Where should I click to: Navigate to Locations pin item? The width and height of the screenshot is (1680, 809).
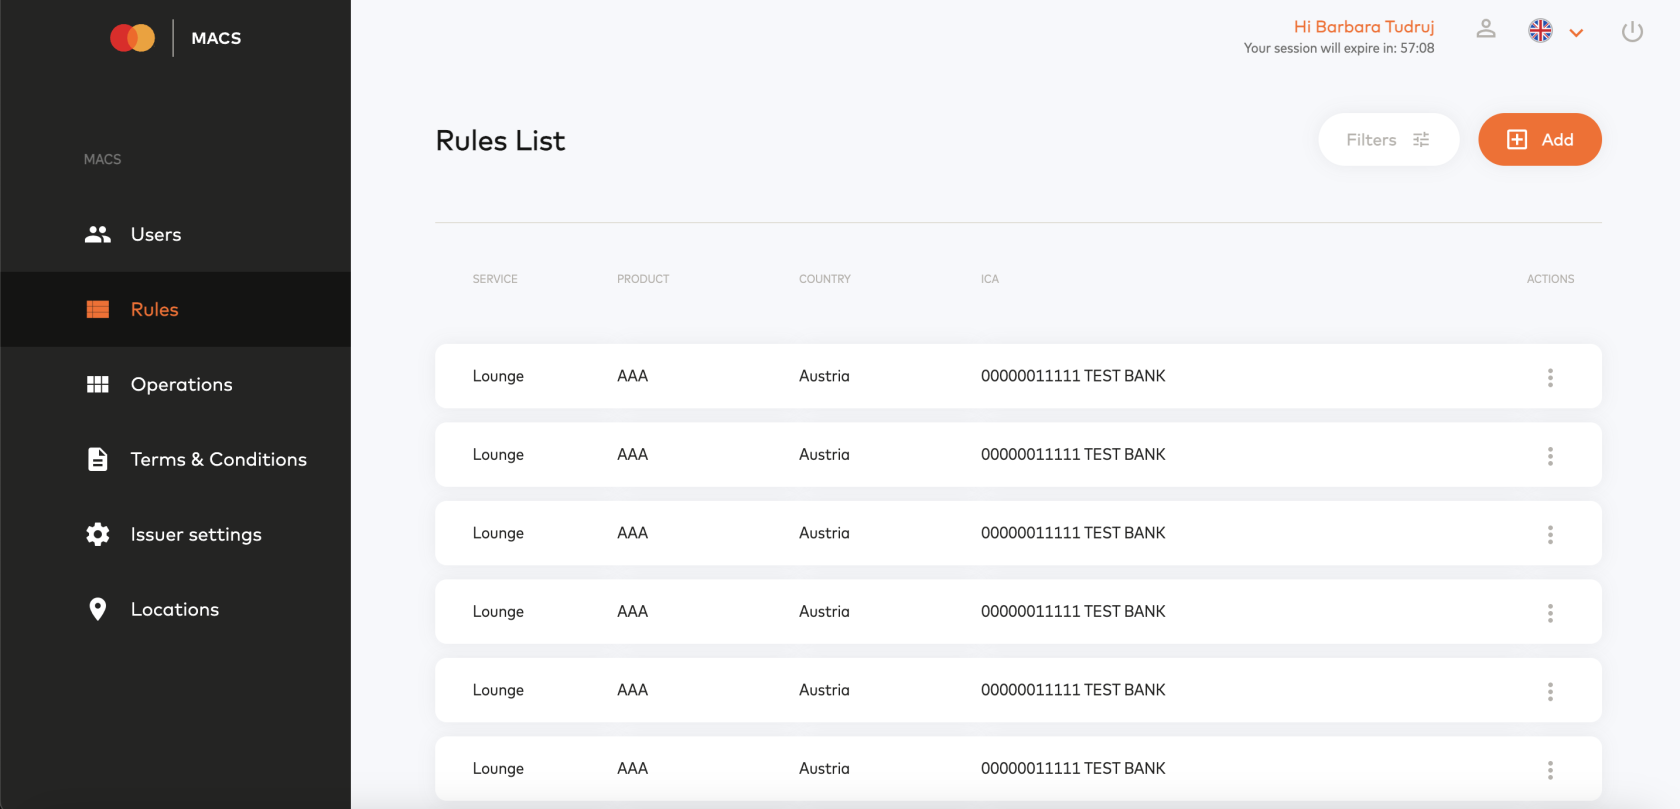click(174, 610)
